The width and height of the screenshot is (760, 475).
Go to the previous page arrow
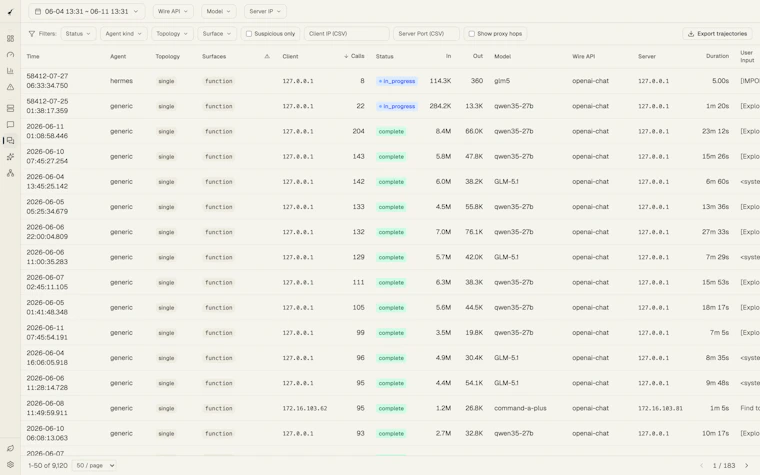point(701,466)
